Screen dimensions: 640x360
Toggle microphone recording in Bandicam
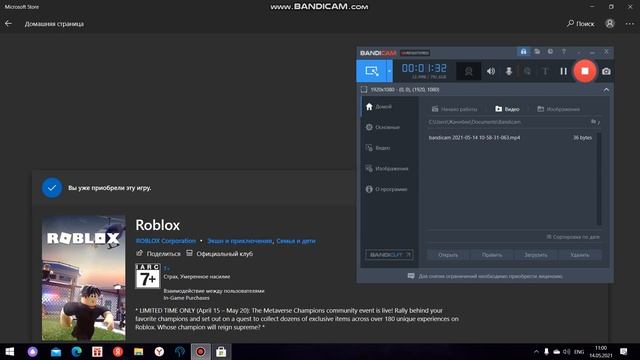pyautogui.click(x=509, y=71)
